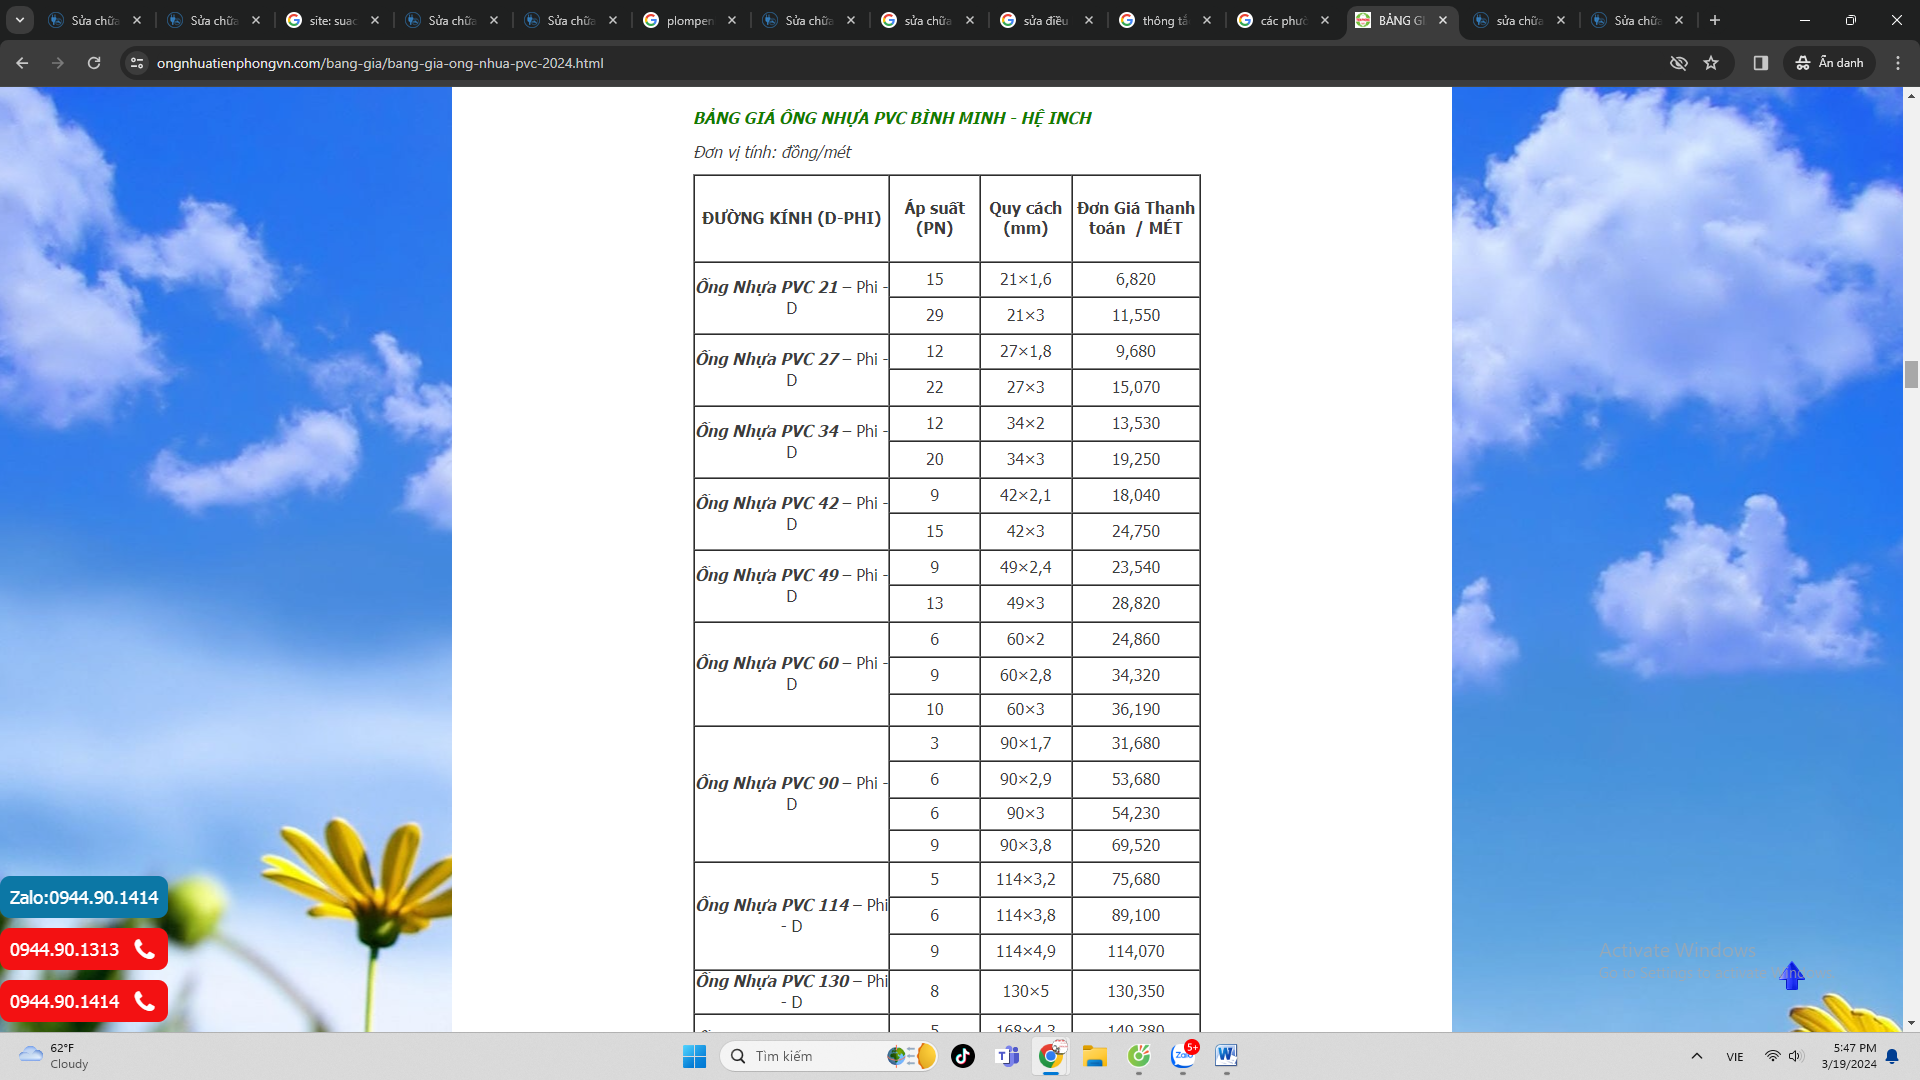Switch to the 'site: suac' tab

click(333, 20)
